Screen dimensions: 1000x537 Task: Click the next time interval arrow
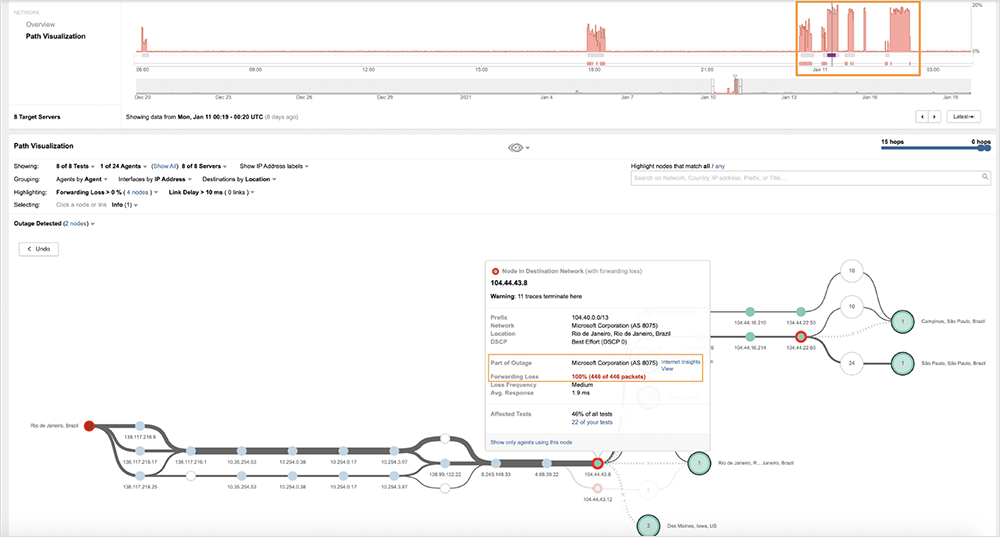click(935, 117)
